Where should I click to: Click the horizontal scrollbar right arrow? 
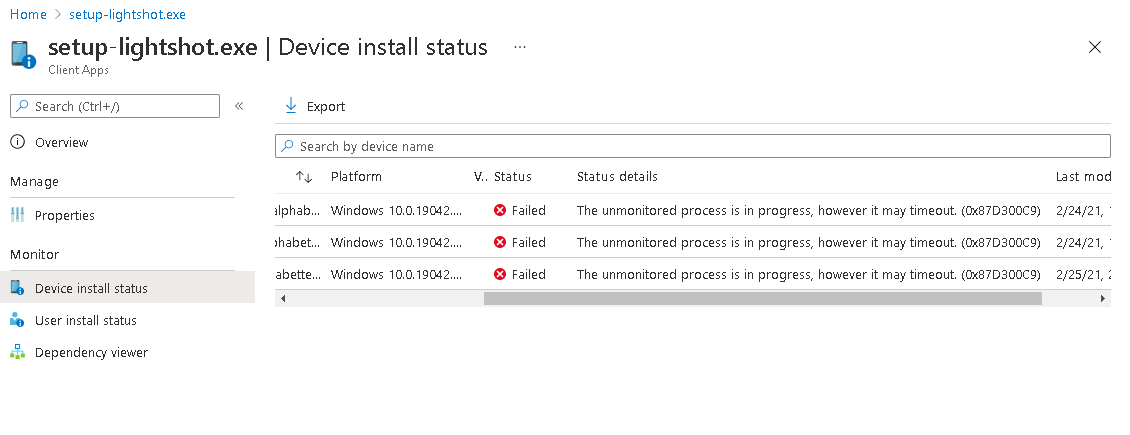tap(1103, 298)
